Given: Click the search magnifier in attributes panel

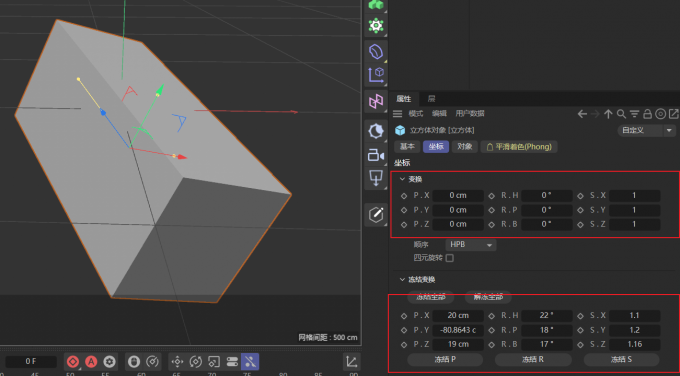Looking at the screenshot, I should click(621, 114).
